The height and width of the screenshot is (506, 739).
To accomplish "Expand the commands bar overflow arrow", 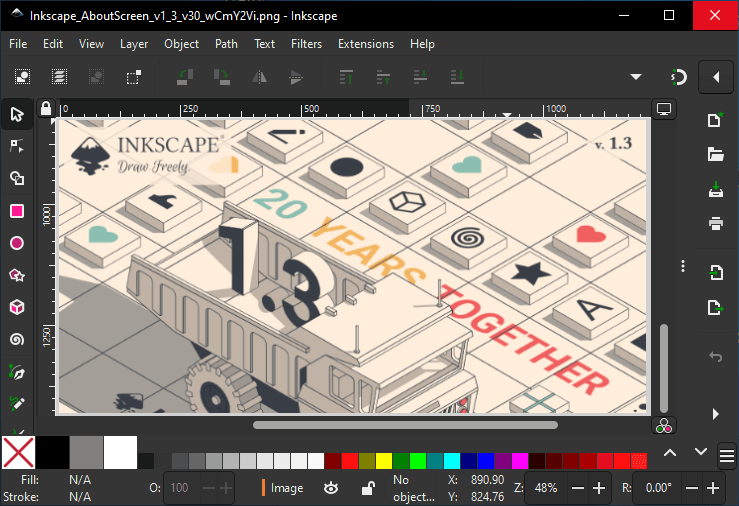I will click(715, 413).
